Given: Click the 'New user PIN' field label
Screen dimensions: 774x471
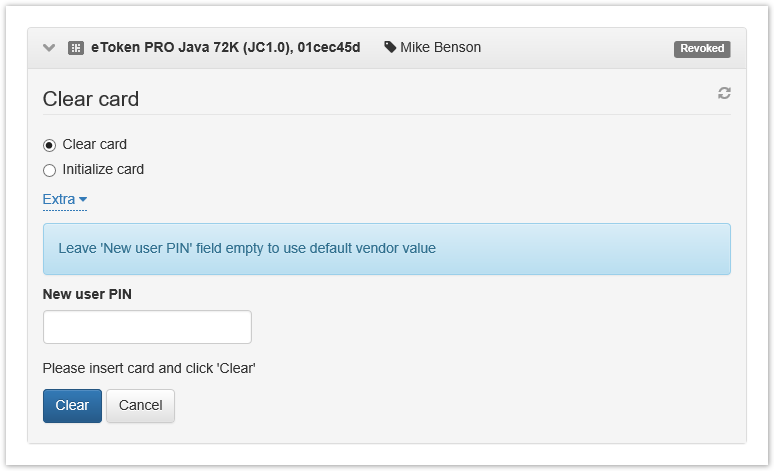Looking at the screenshot, I should [x=87, y=295].
